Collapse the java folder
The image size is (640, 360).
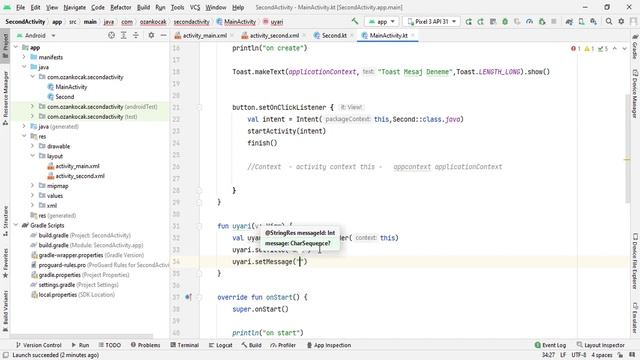pos(24,67)
